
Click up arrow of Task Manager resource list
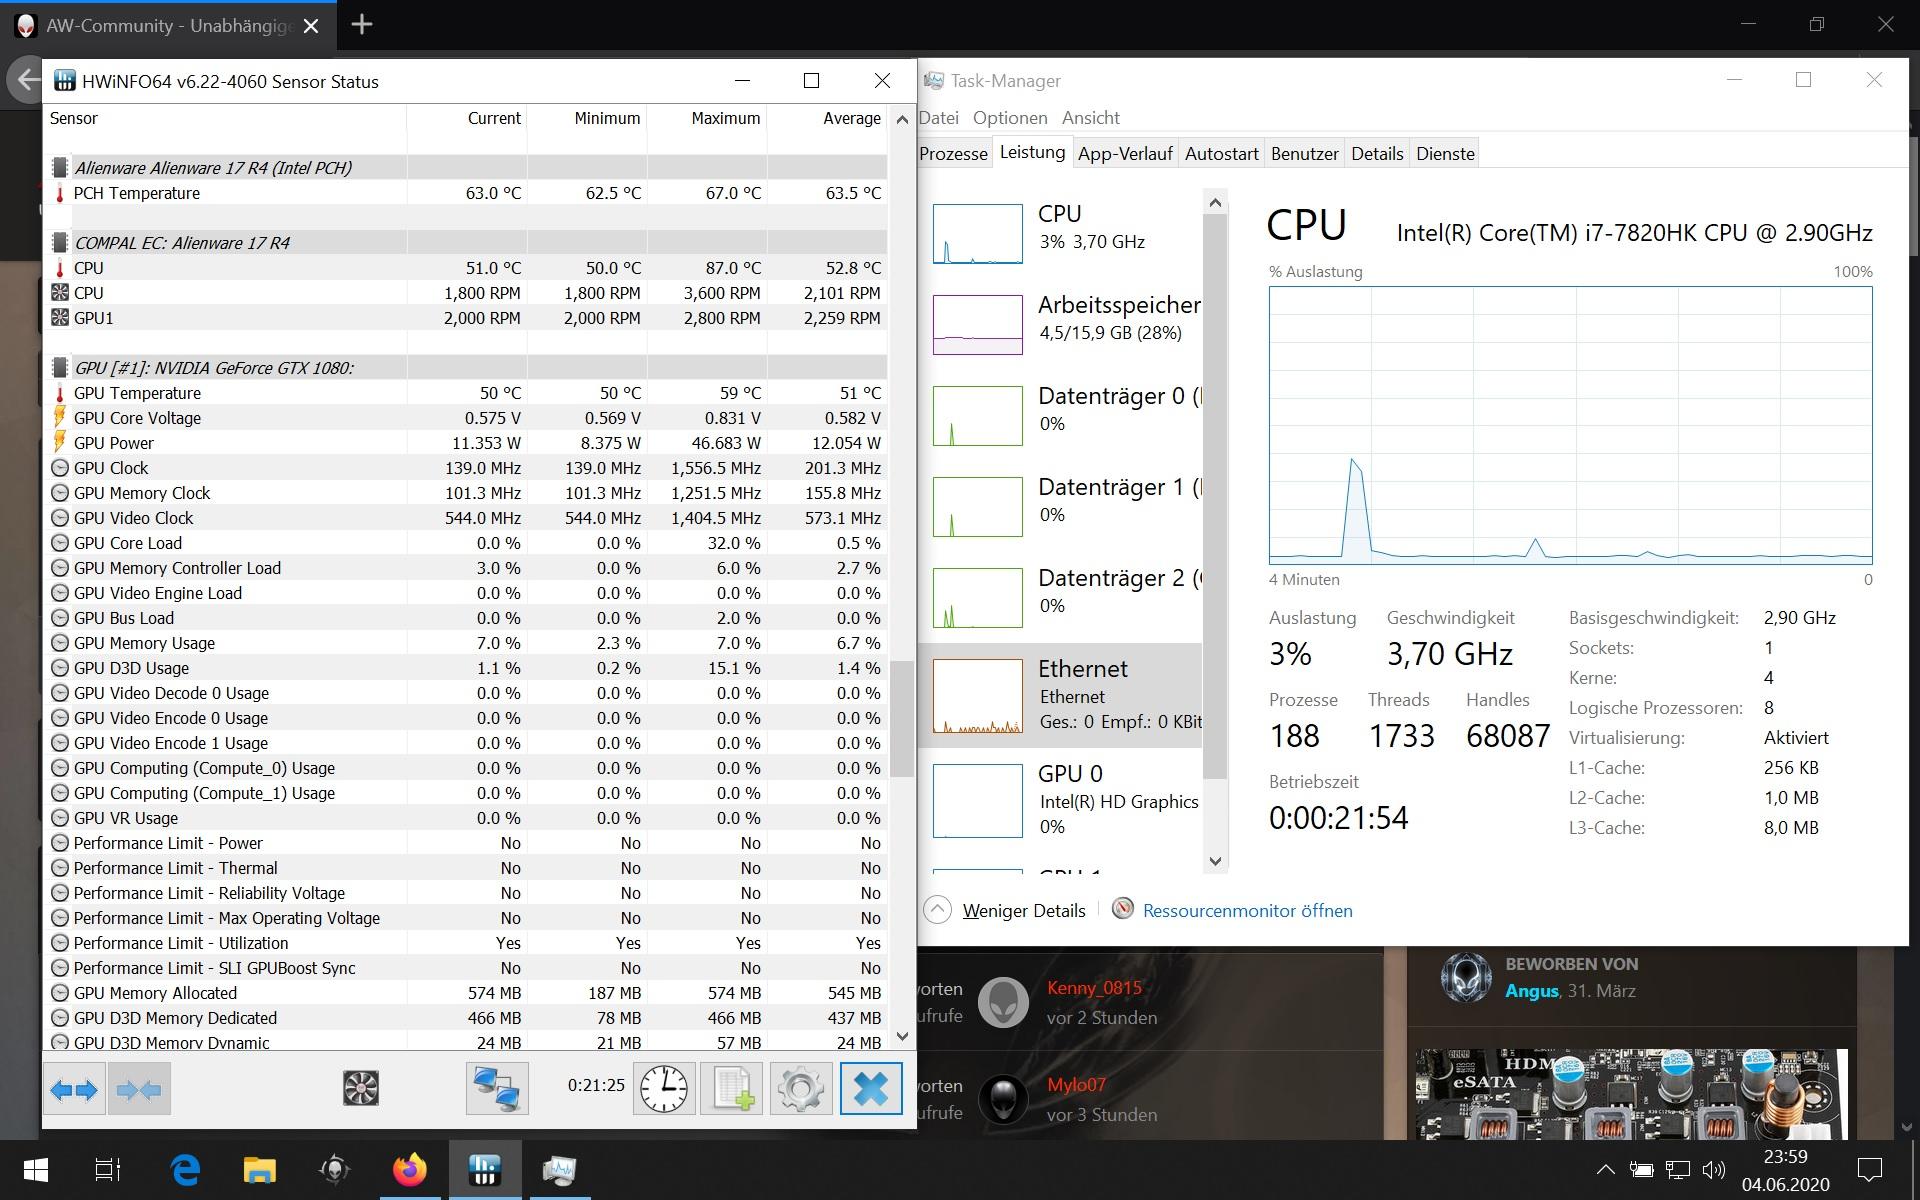[1215, 203]
